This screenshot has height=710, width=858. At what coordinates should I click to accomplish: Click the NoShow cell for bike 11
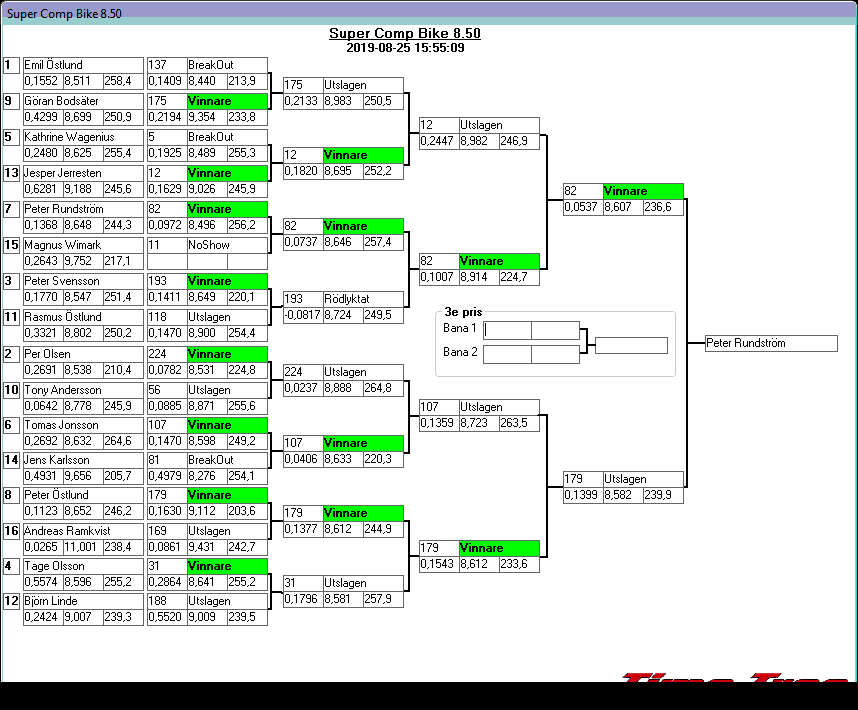click(227, 245)
